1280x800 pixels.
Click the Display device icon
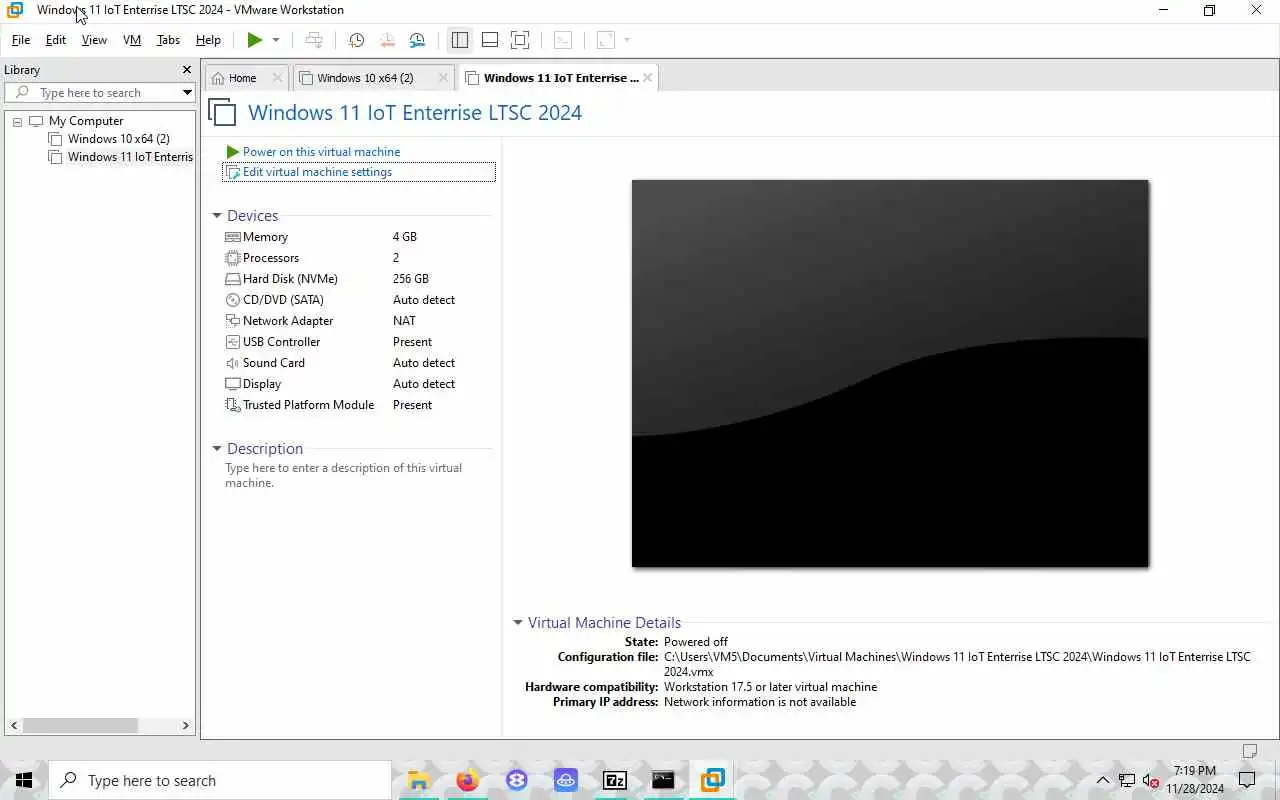pos(233,384)
